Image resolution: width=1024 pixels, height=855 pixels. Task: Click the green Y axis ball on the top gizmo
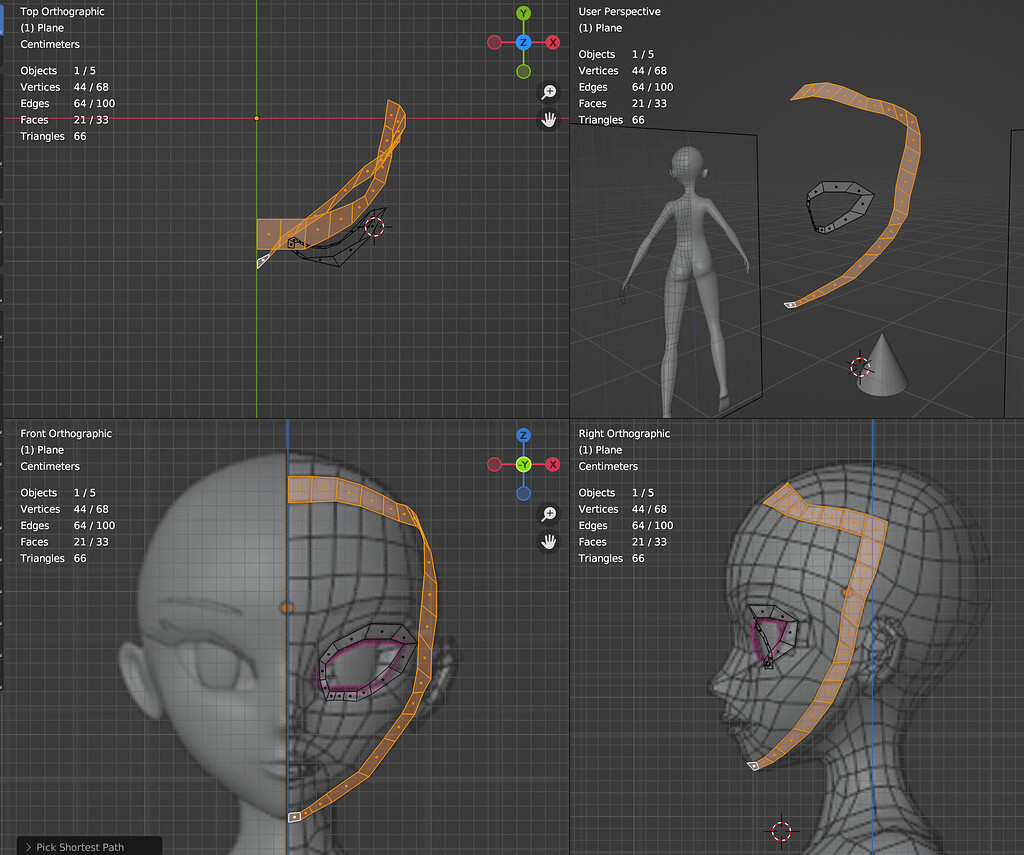click(x=522, y=14)
